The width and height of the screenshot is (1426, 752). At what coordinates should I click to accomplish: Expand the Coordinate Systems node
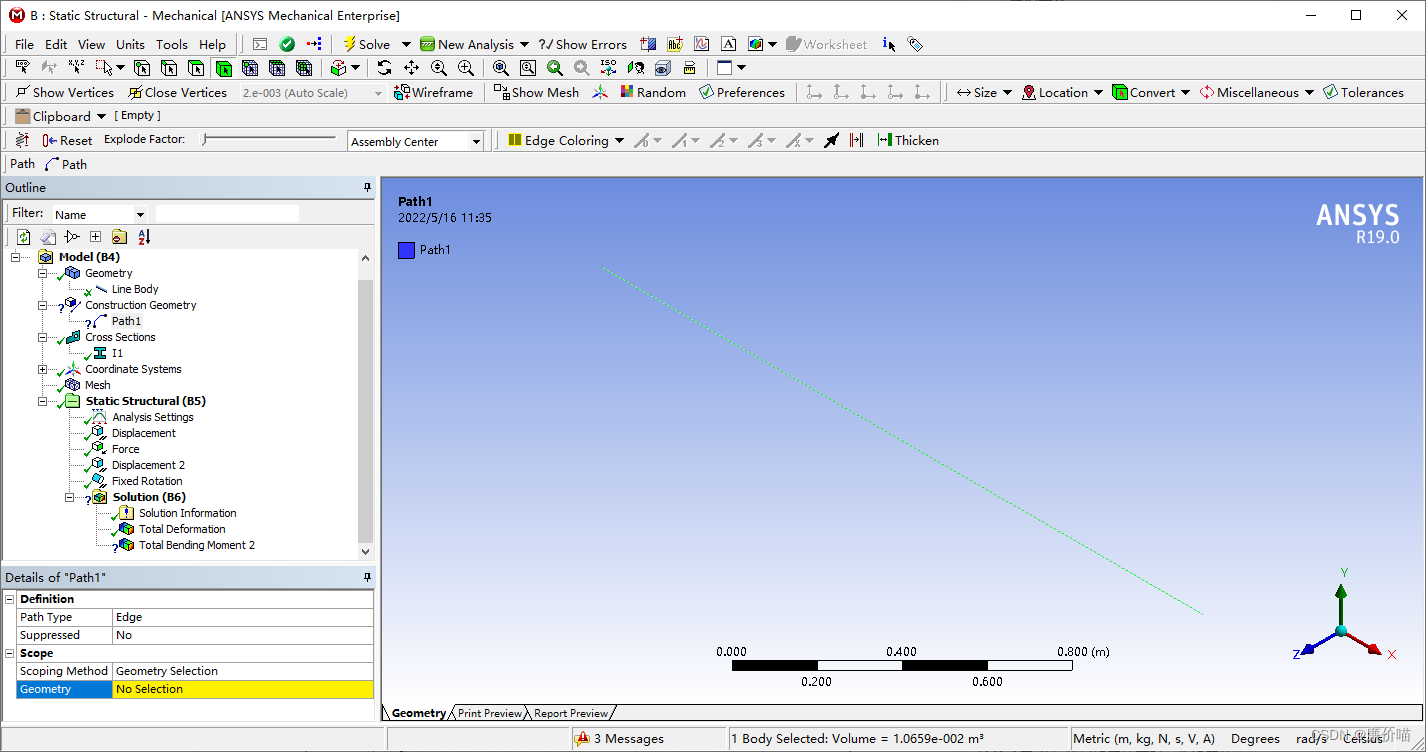tap(43, 369)
